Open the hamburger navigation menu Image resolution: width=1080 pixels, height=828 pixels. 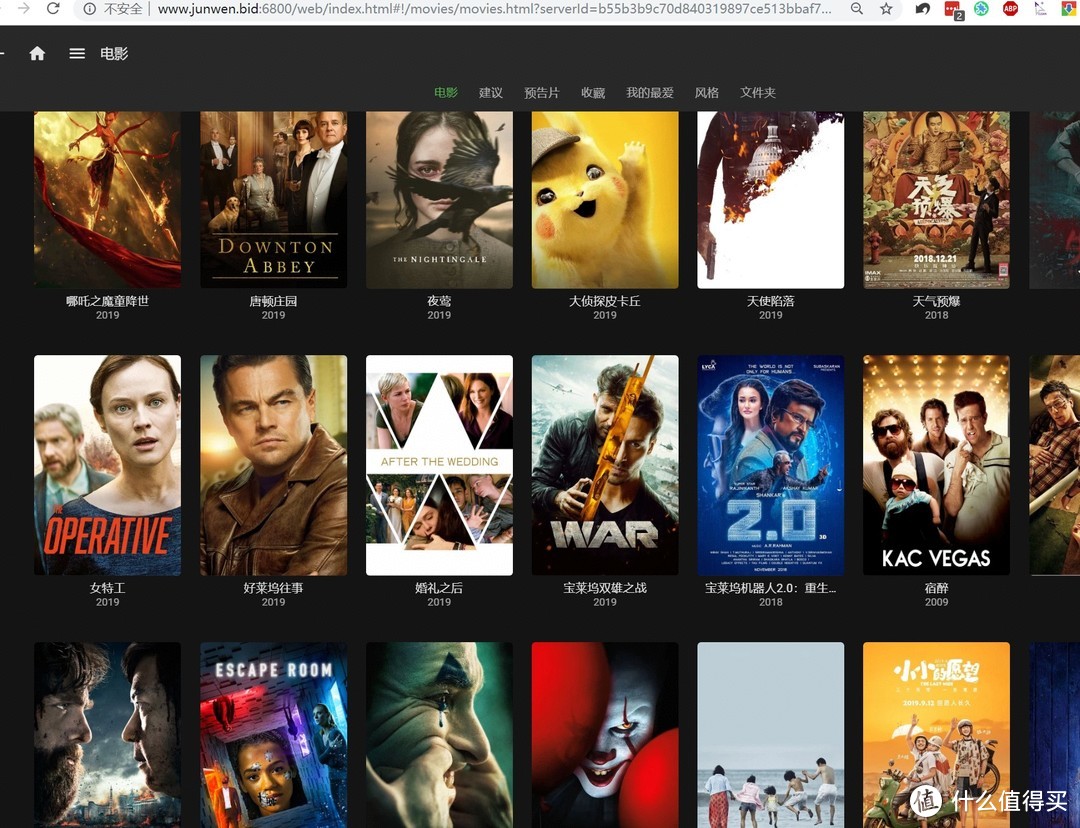pyautogui.click(x=77, y=54)
